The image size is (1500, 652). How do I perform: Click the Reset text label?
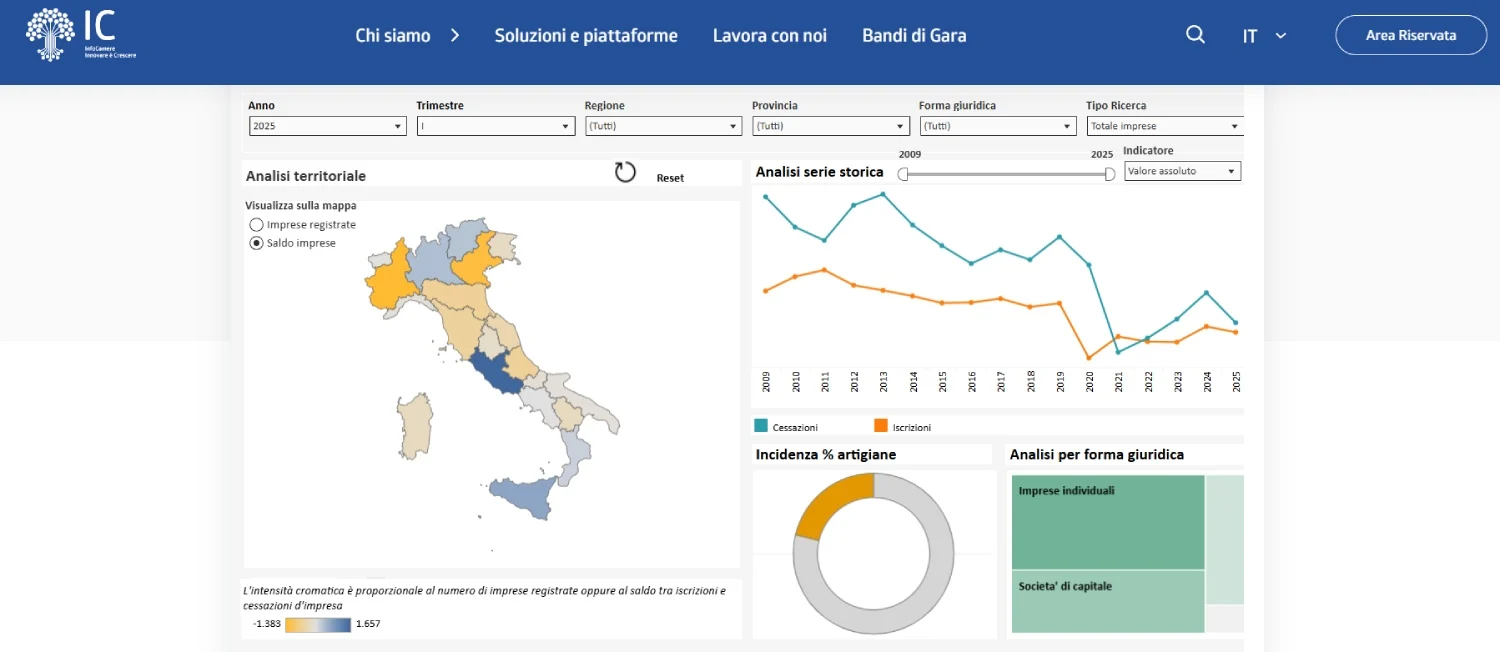(x=669, y=177)
